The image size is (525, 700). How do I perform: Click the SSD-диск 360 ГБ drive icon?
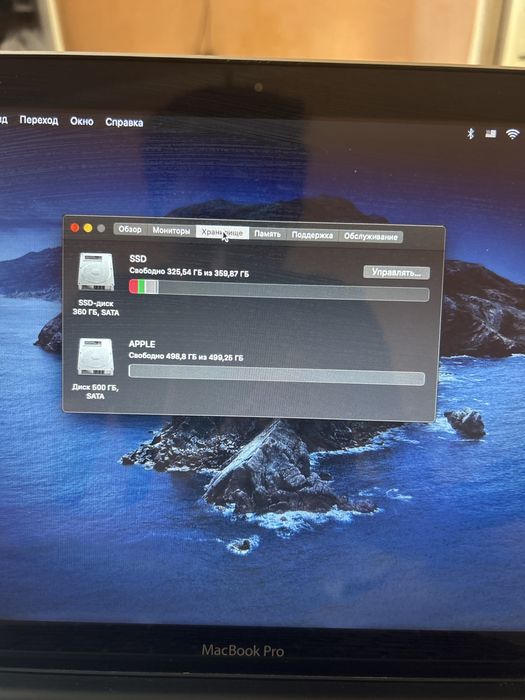96,272
